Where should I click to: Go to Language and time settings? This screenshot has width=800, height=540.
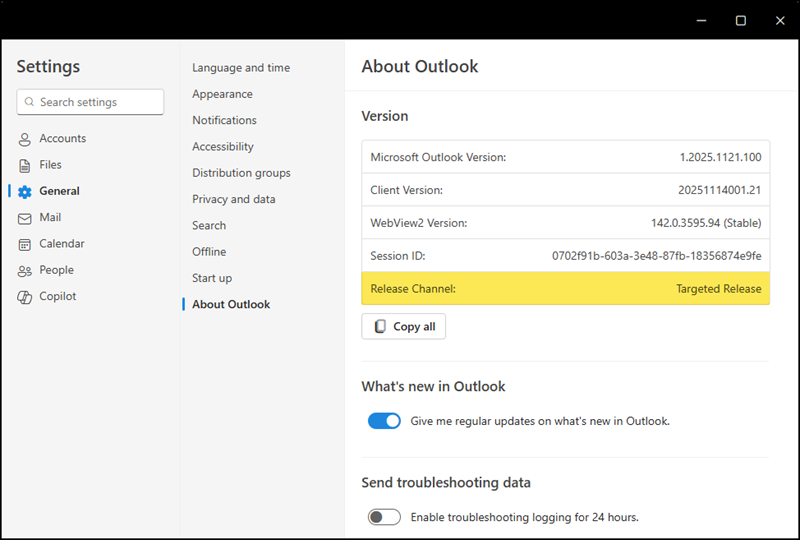click(x=241, y=68)
